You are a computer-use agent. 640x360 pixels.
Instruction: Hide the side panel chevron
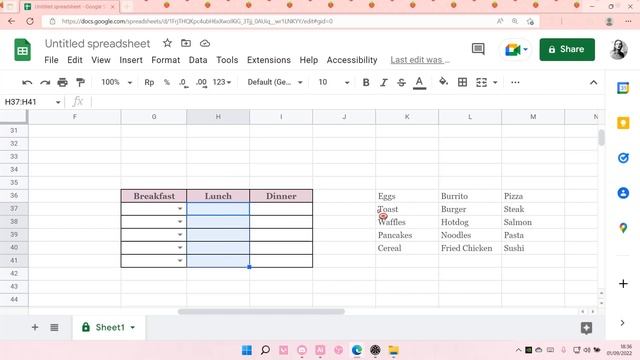pyautogui.click(x=622, y=323)
